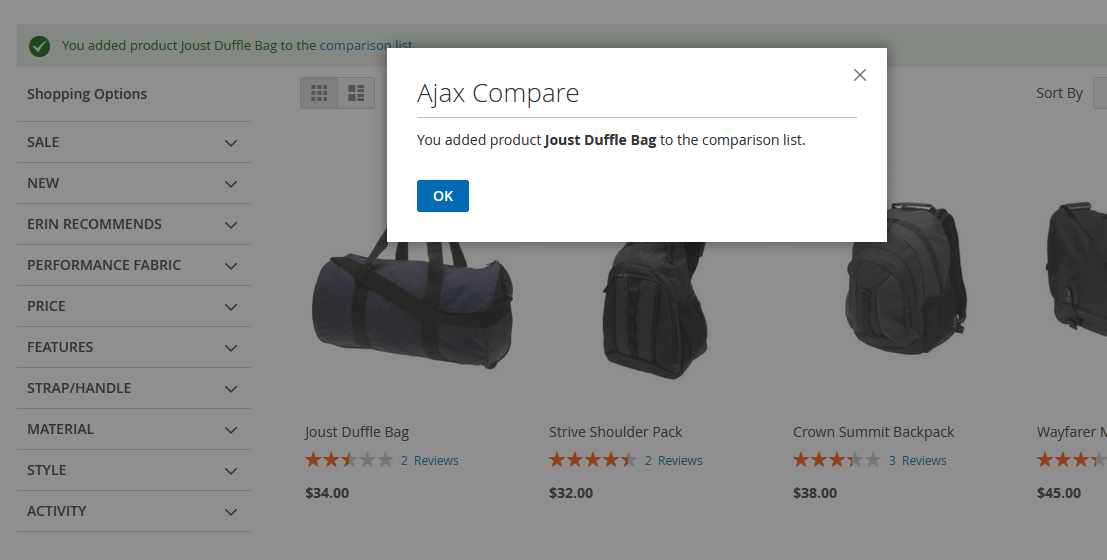The width and height of the screenshot is (1107, 560).
Task: Click OK in the Ajax Compare popup
Action: pyautogui.click(x=442, y=196)
